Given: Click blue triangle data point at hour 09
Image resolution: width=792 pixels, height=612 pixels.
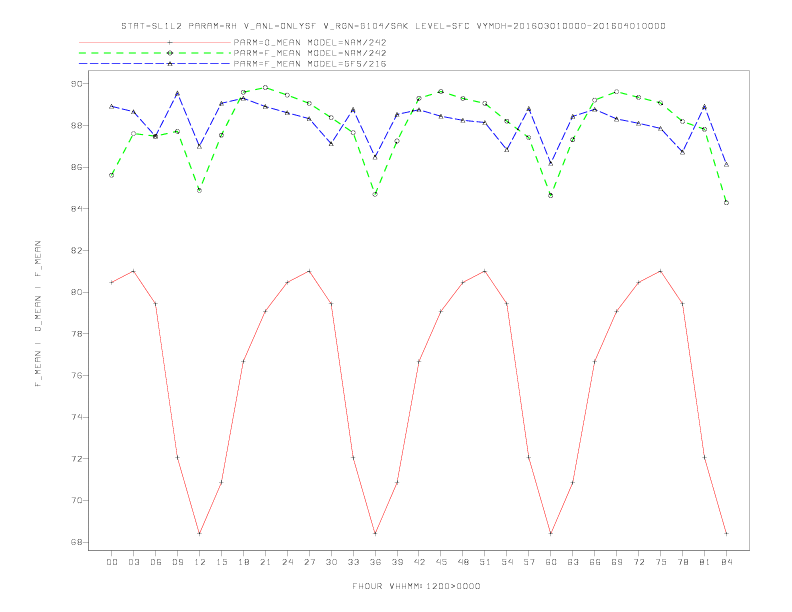Looking at the screenshot, I should coord(177,93).
